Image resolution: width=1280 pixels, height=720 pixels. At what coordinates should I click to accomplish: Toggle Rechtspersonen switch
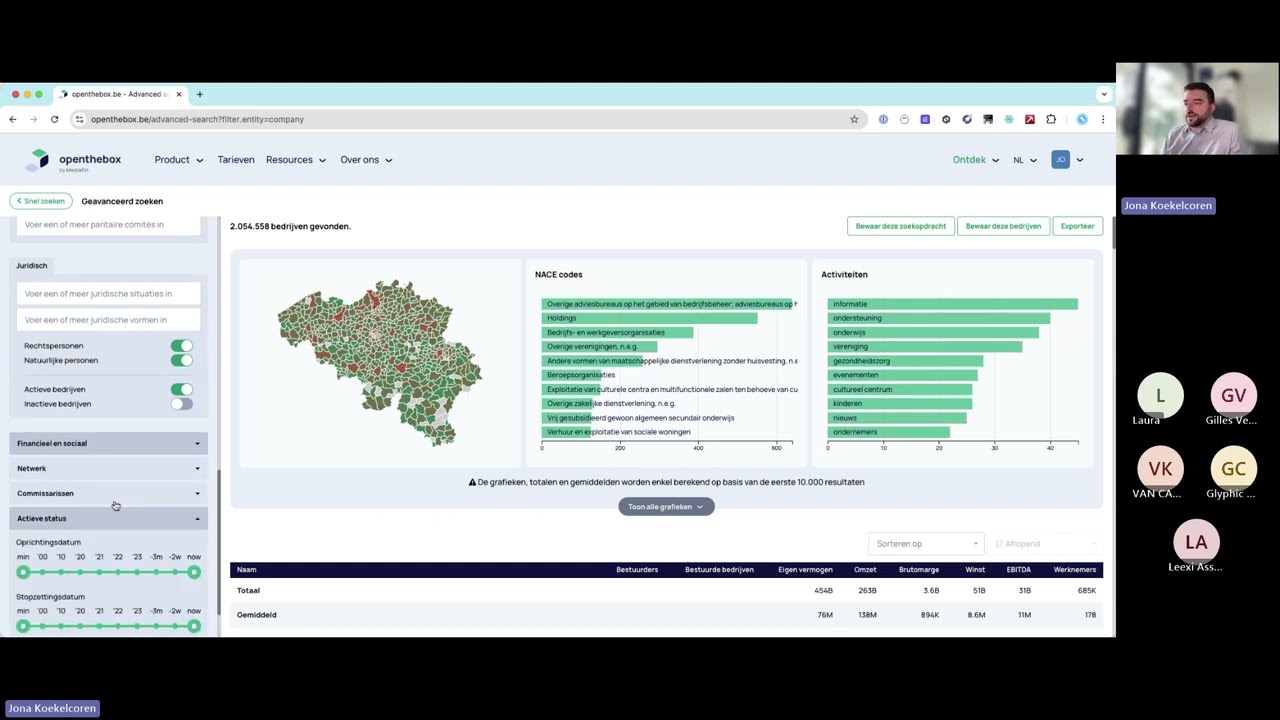[x=181, y=346]
